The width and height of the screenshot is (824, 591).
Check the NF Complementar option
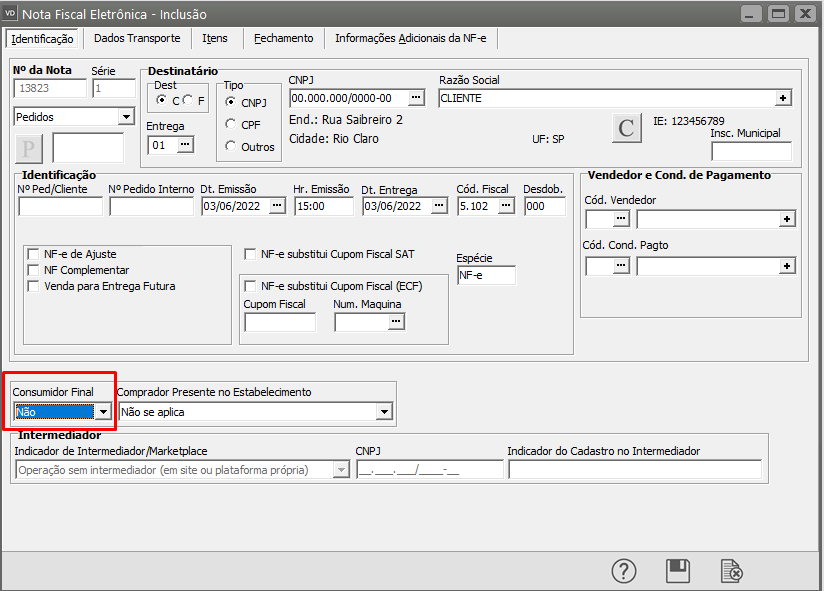point(34,270)
